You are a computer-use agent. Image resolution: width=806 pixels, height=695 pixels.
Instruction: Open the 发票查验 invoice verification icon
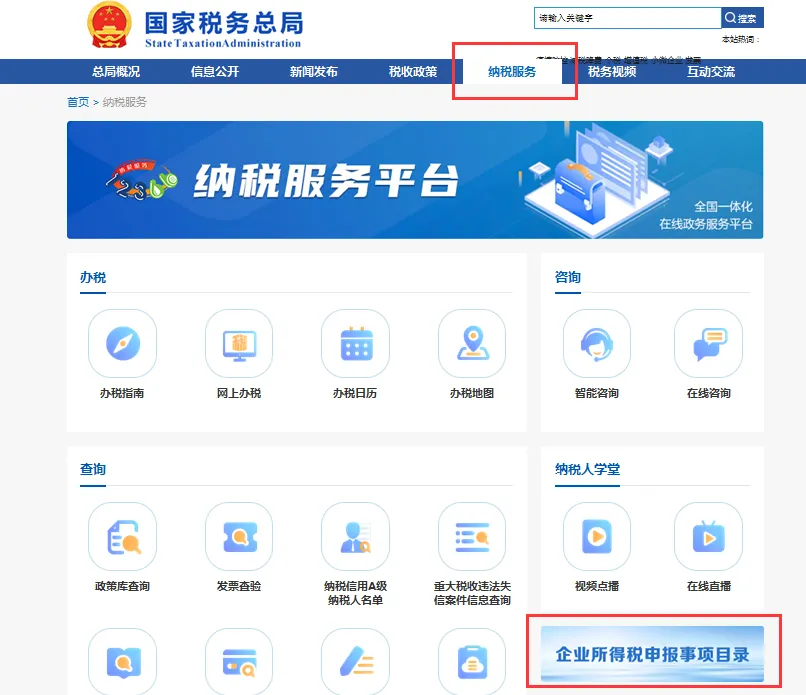[238, 537]
